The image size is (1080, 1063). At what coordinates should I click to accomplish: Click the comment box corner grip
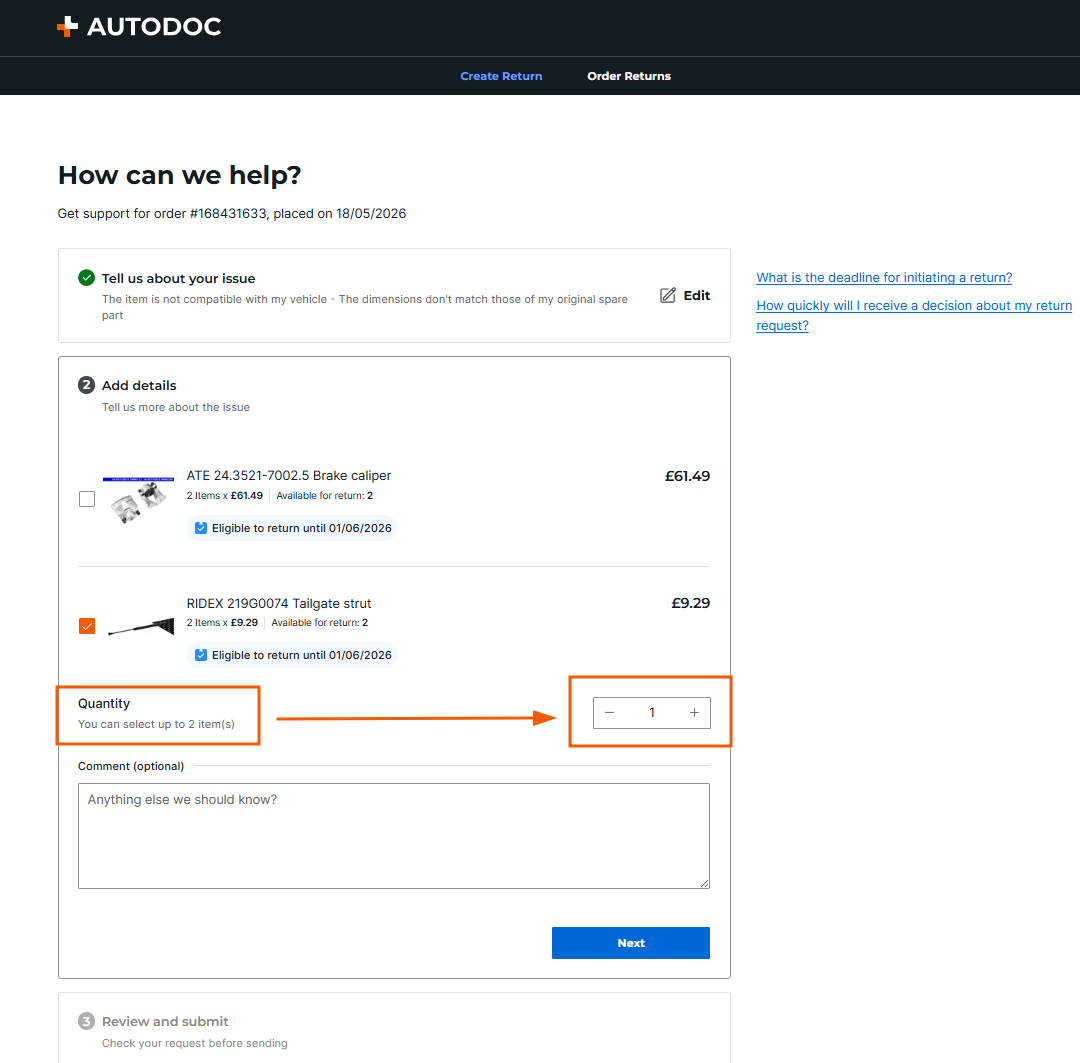pyautogui.click(x=704, y=883)
